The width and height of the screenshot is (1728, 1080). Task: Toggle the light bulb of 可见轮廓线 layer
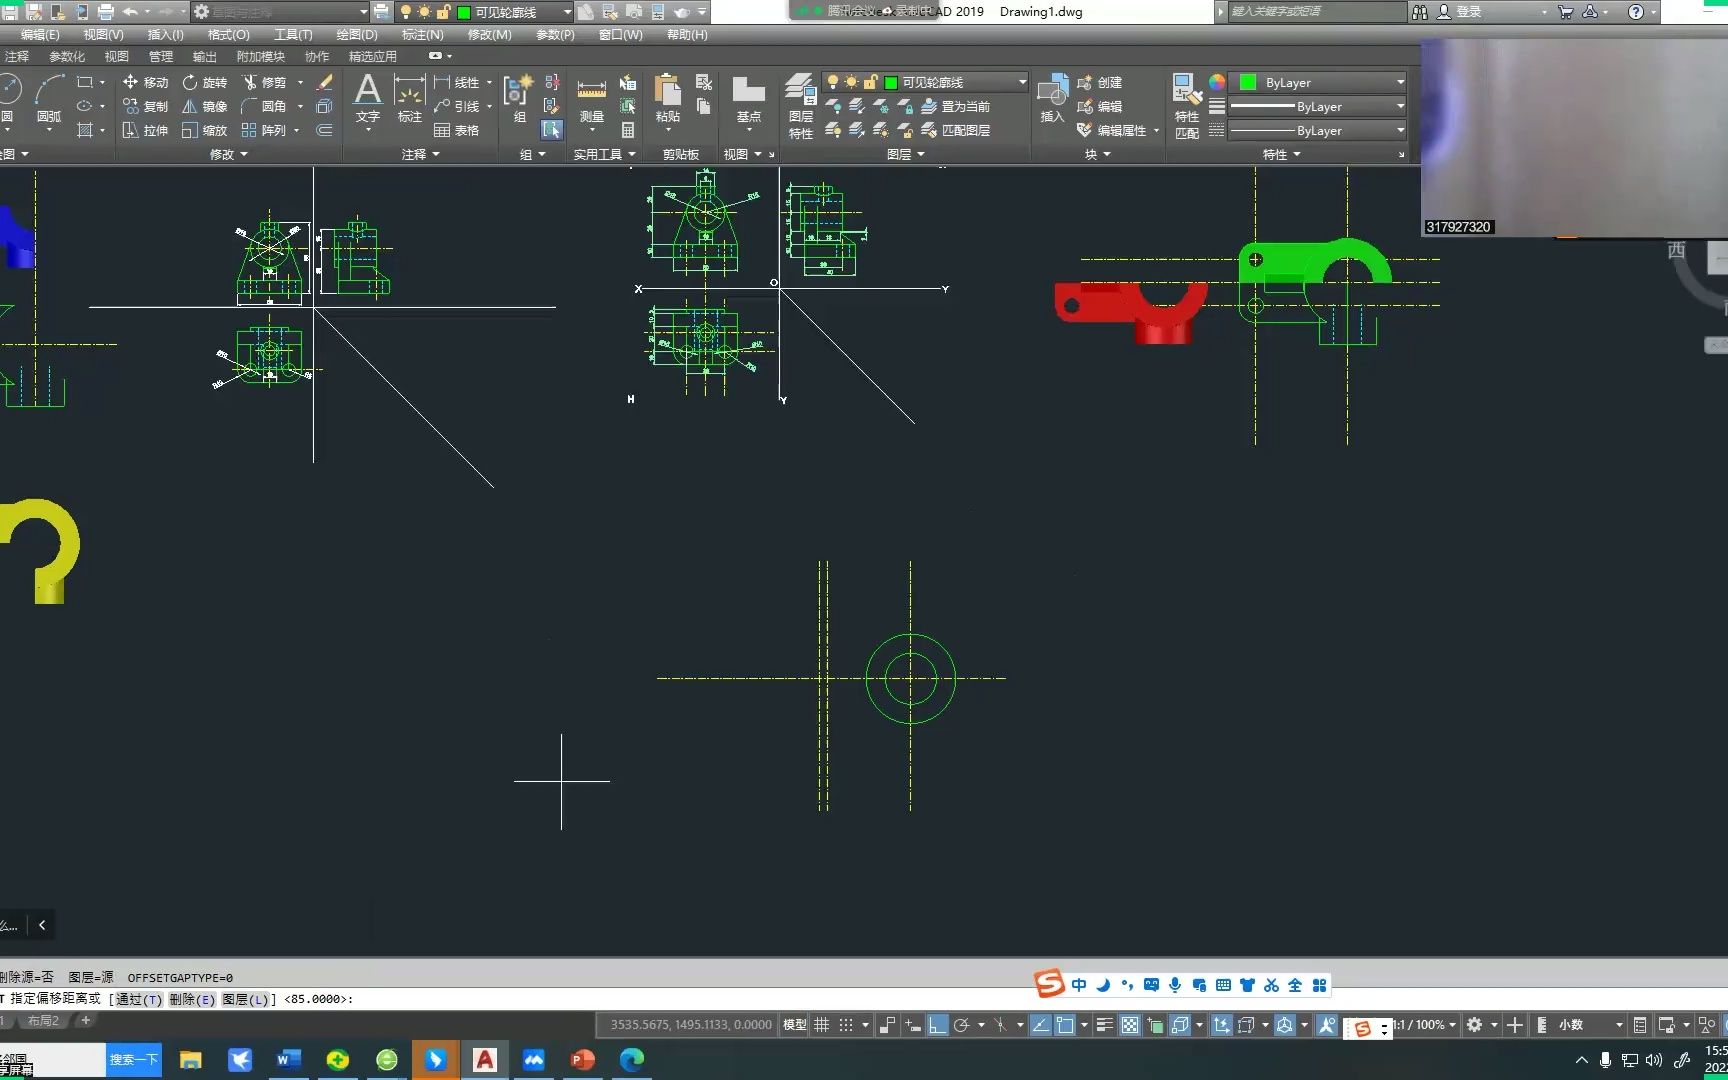[x=832, y=81]
